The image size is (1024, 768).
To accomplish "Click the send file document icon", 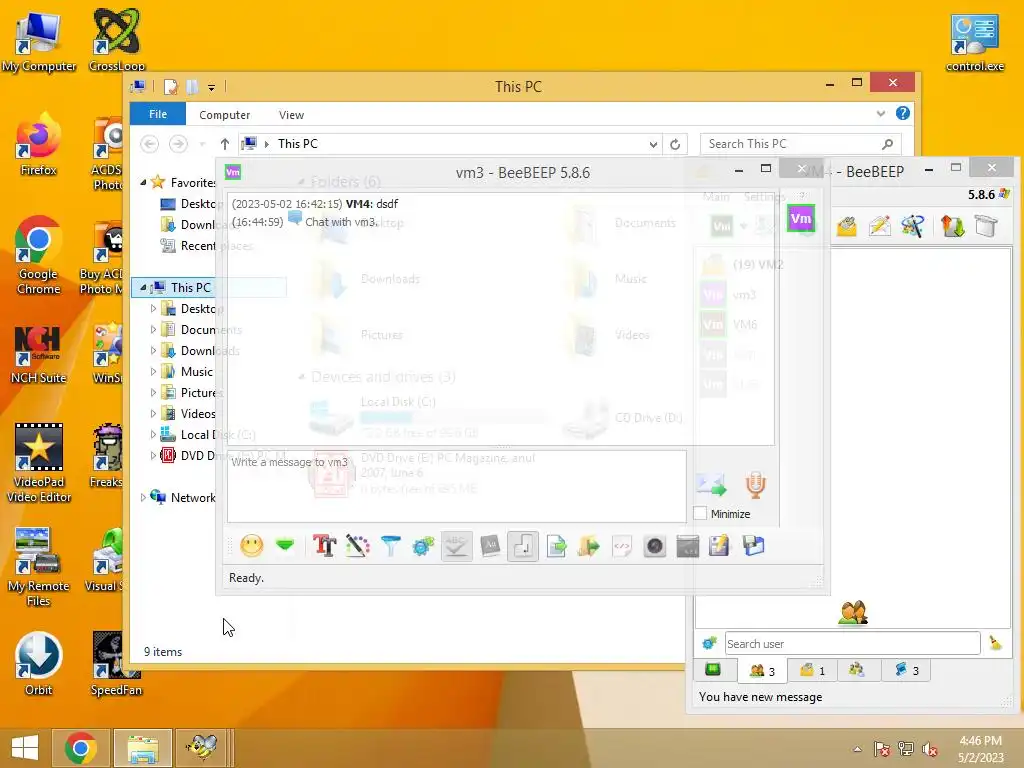I will pyautogui.click(x=556, y=546).
